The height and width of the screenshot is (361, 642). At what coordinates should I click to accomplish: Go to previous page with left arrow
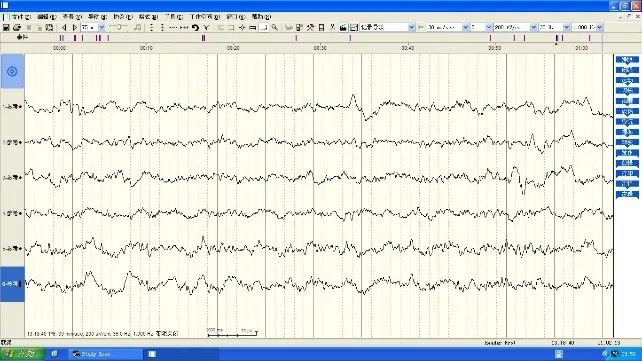click(64, 27)
